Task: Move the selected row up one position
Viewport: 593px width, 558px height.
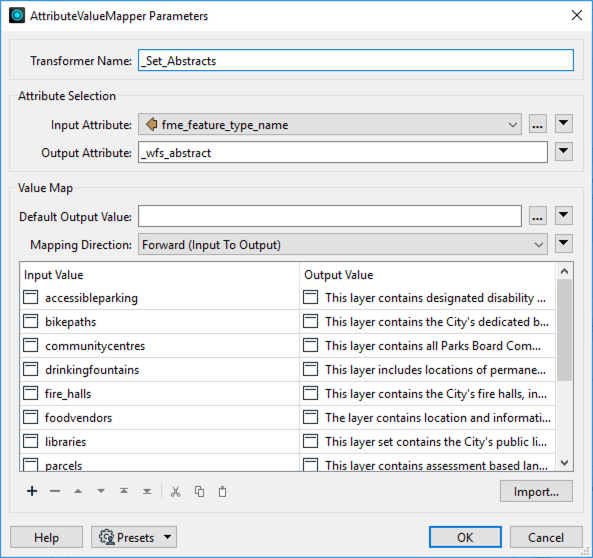Action: (78, 491)
